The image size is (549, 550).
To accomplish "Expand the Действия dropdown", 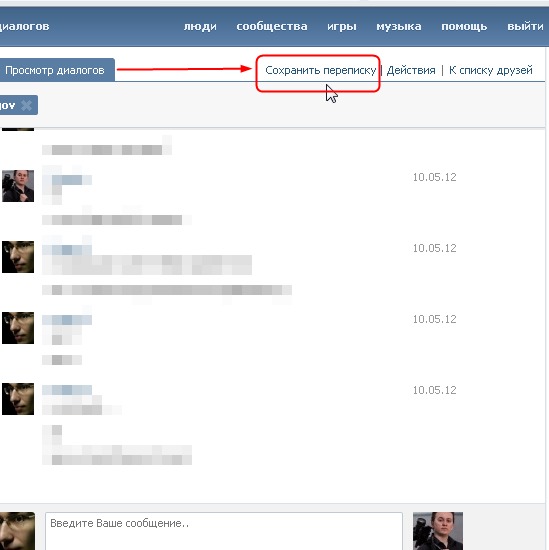I will tap(411, 70).
